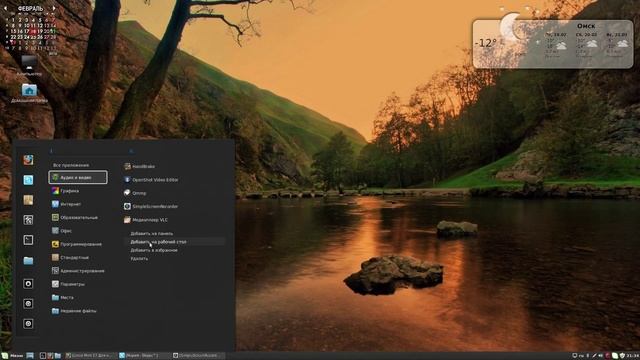Choose Добавить на панель in context menu
The height and width of the screenshot is (360, 640).
point(152,233)
